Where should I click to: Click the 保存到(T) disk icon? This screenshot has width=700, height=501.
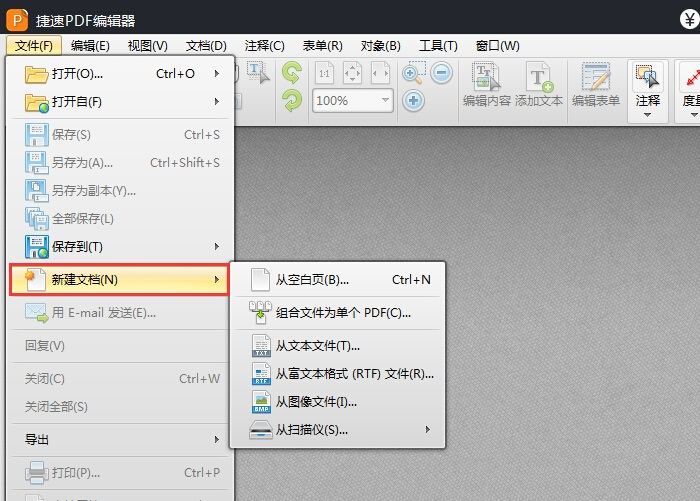(x=37, y=247)
